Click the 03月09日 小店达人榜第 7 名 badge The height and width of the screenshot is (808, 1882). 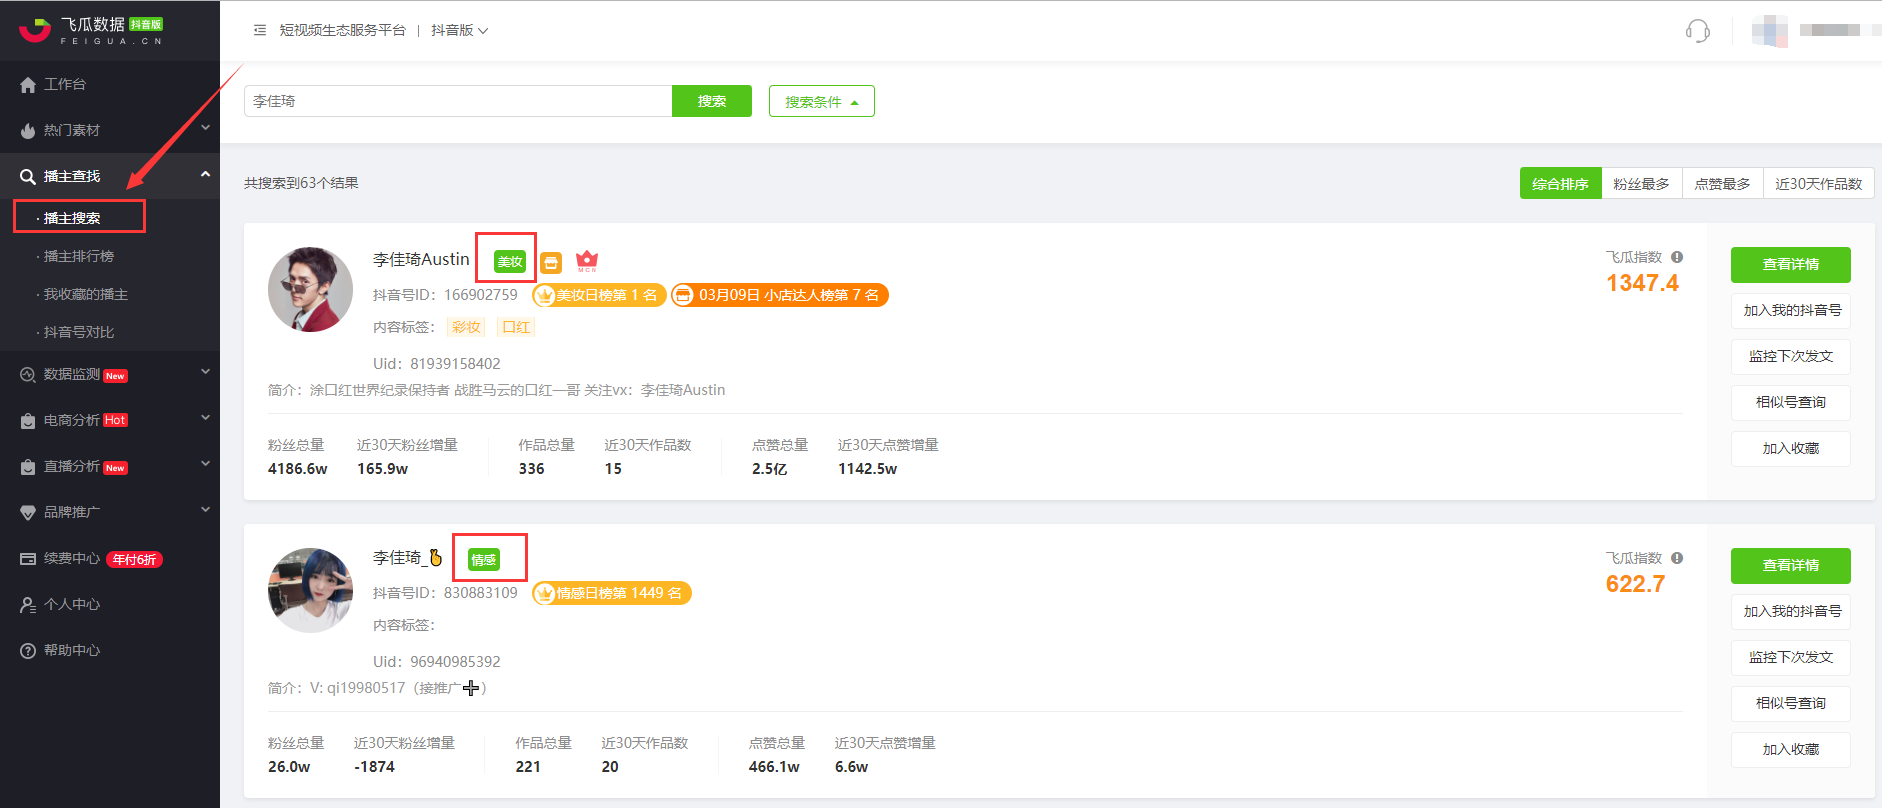click(779, 295)
